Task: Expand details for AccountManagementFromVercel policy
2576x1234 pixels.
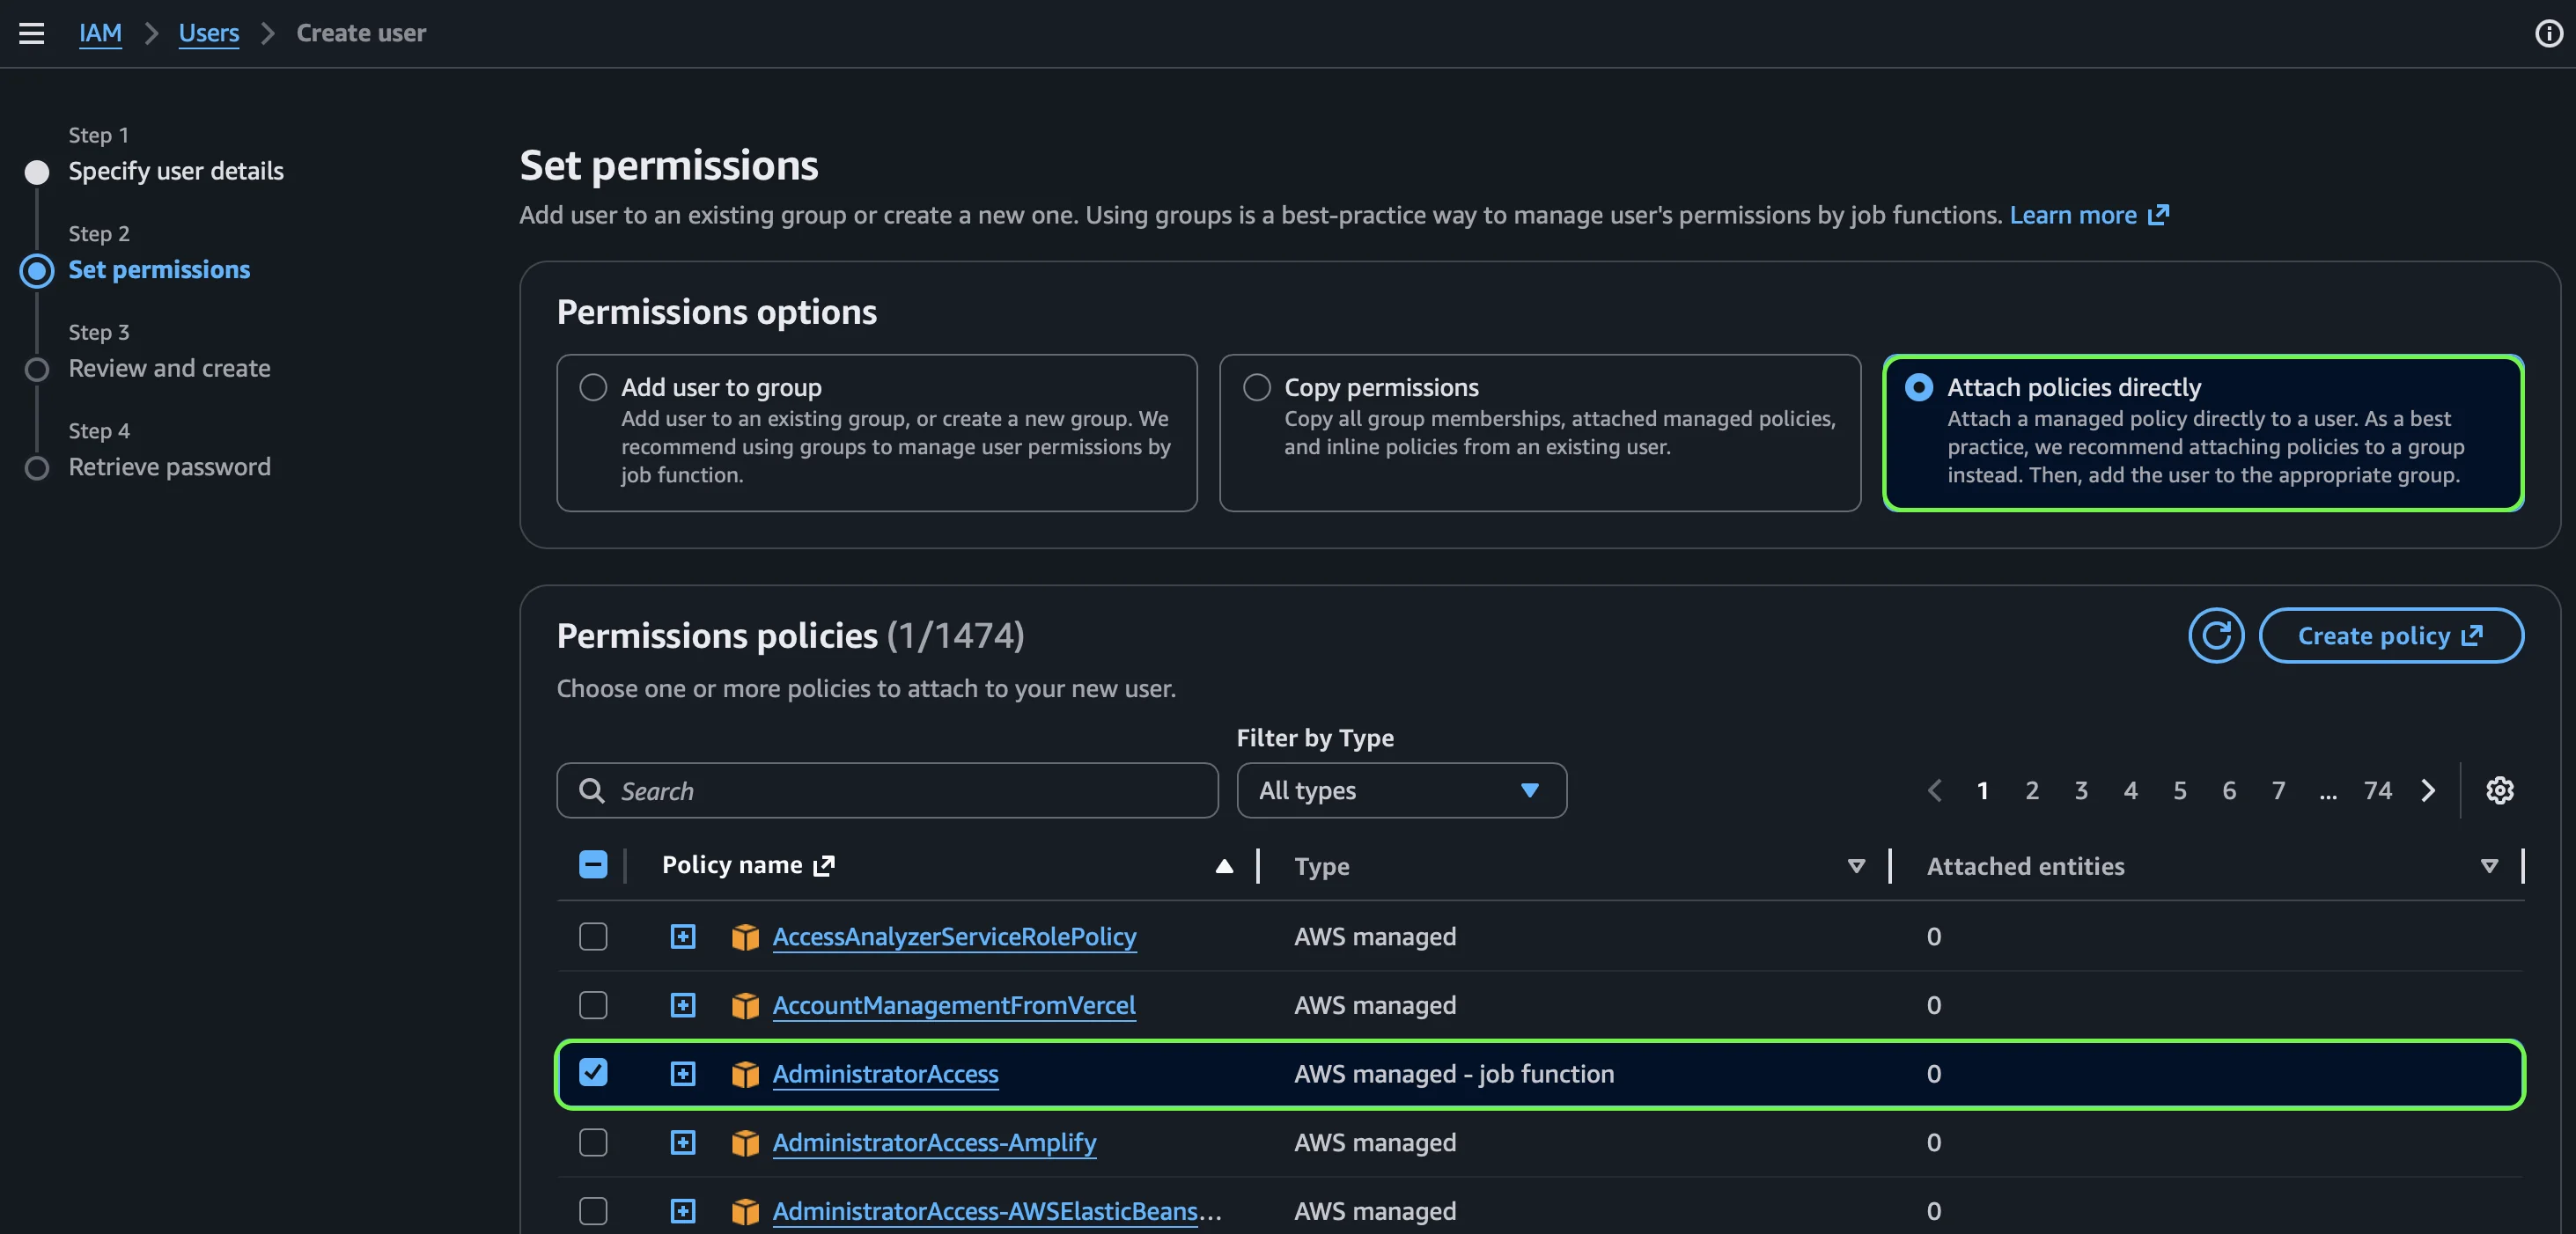Action: point(683,1005)
